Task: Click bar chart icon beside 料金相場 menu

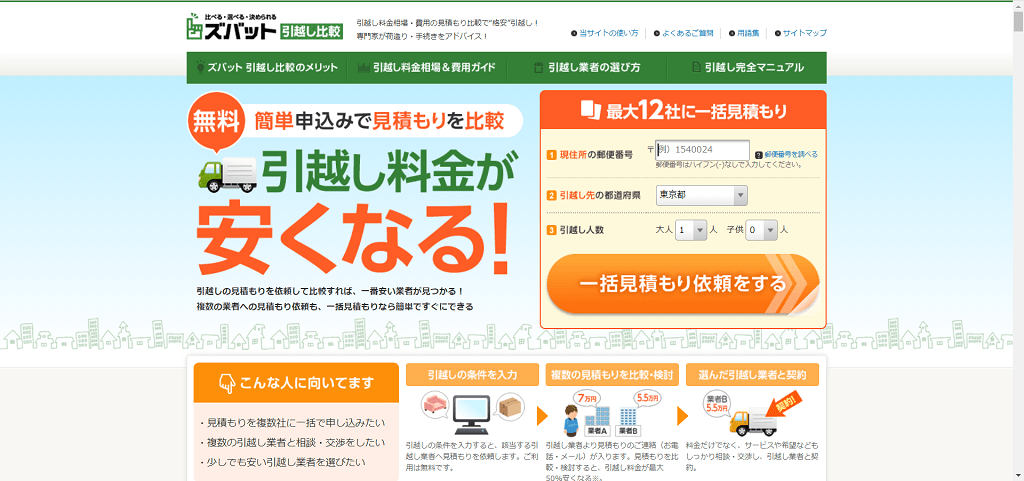Action: pyautogui.click(x=364, y=67)
